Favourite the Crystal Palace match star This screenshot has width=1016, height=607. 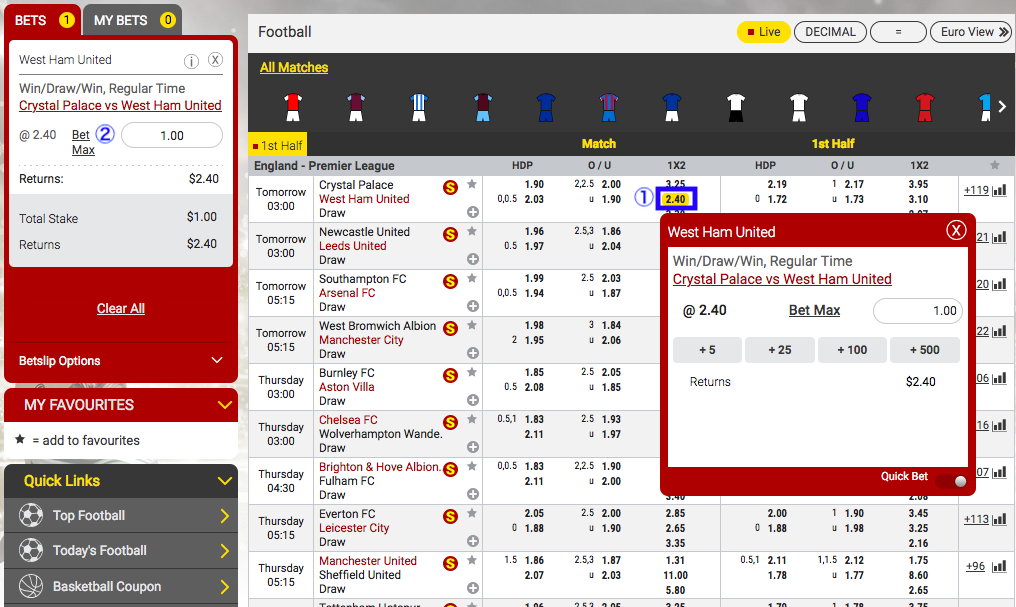tap(472, 184)
